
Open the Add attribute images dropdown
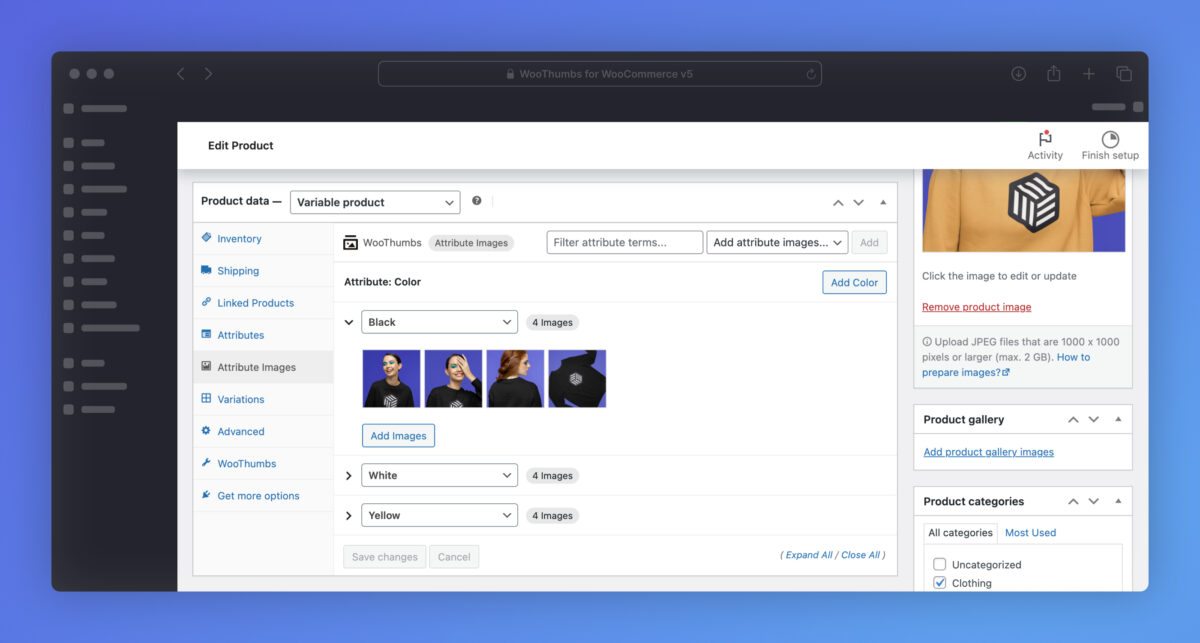[x=777, y=242]
